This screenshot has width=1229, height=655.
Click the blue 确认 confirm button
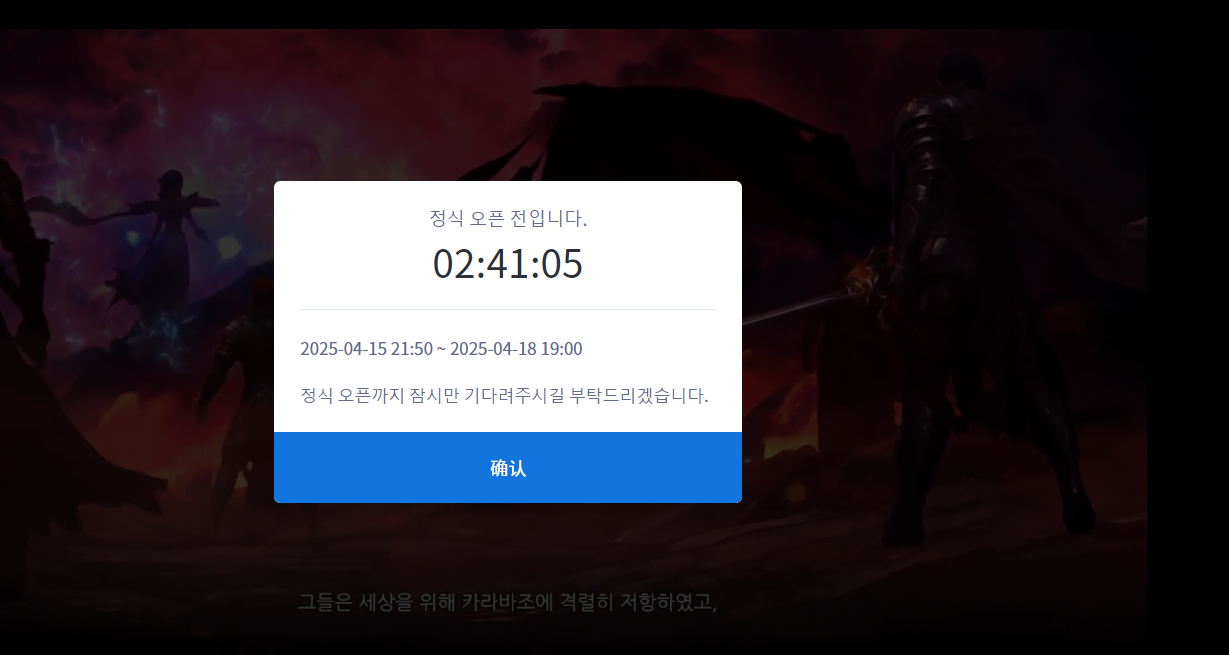[x=508, y=467]
